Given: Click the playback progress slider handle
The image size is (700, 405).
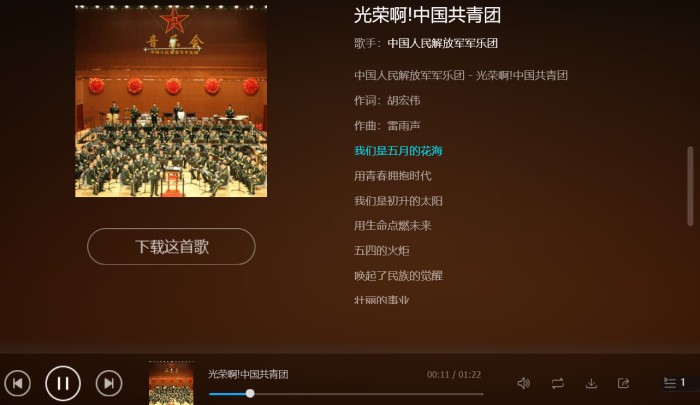Looking at the screenshot, I should [250, 393].
